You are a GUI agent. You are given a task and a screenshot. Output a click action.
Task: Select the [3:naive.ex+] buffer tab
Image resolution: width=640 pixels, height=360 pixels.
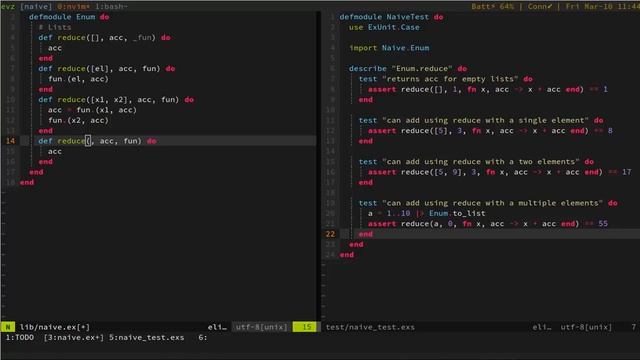point(74,338)
